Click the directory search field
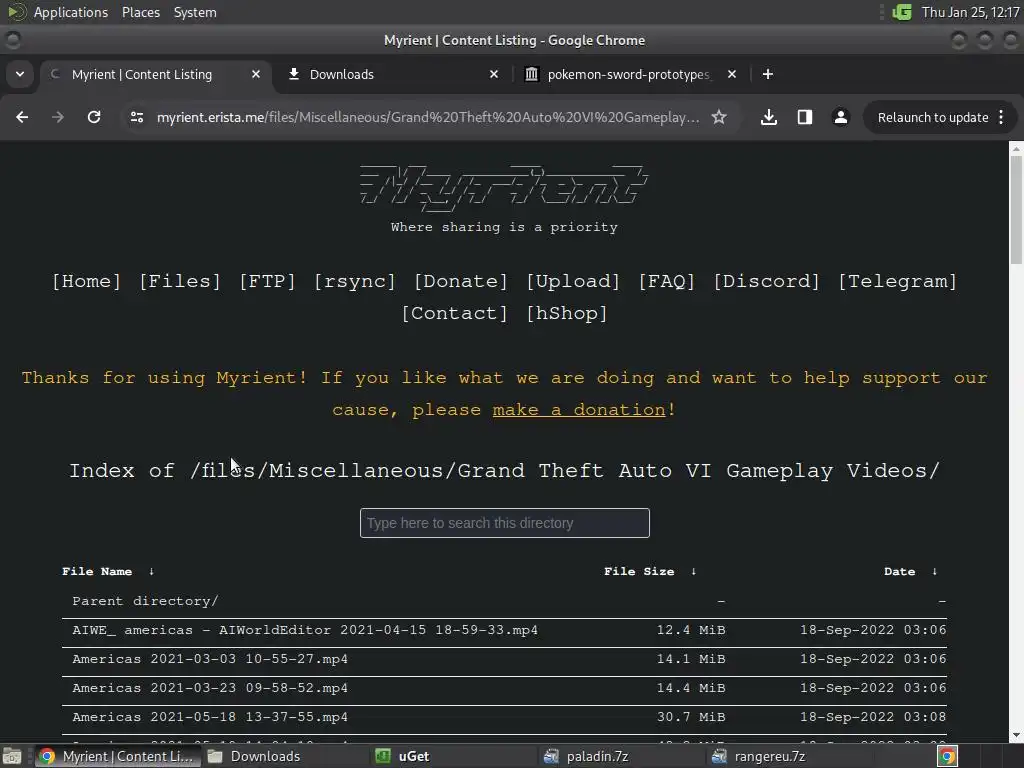The height and width of the screenshot is (768, 1024). pos(504,523)
